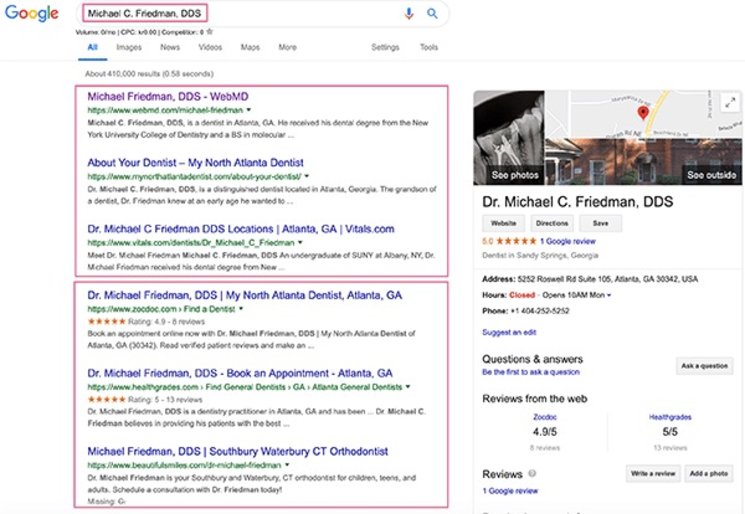The height and width of the screenshot is (514, 745).
Task: Click the star icon beside Competition
Action: [x=210, y=32]
